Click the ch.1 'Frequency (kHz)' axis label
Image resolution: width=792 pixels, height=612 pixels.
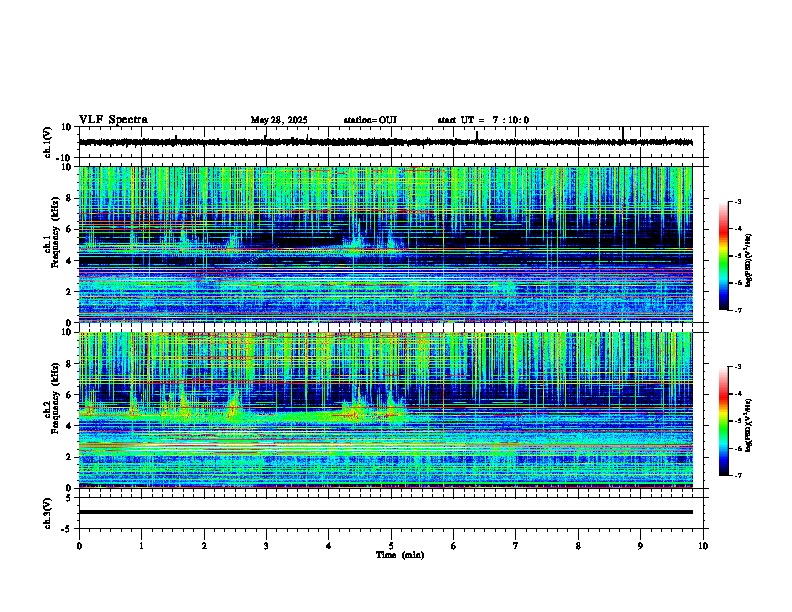56,232
